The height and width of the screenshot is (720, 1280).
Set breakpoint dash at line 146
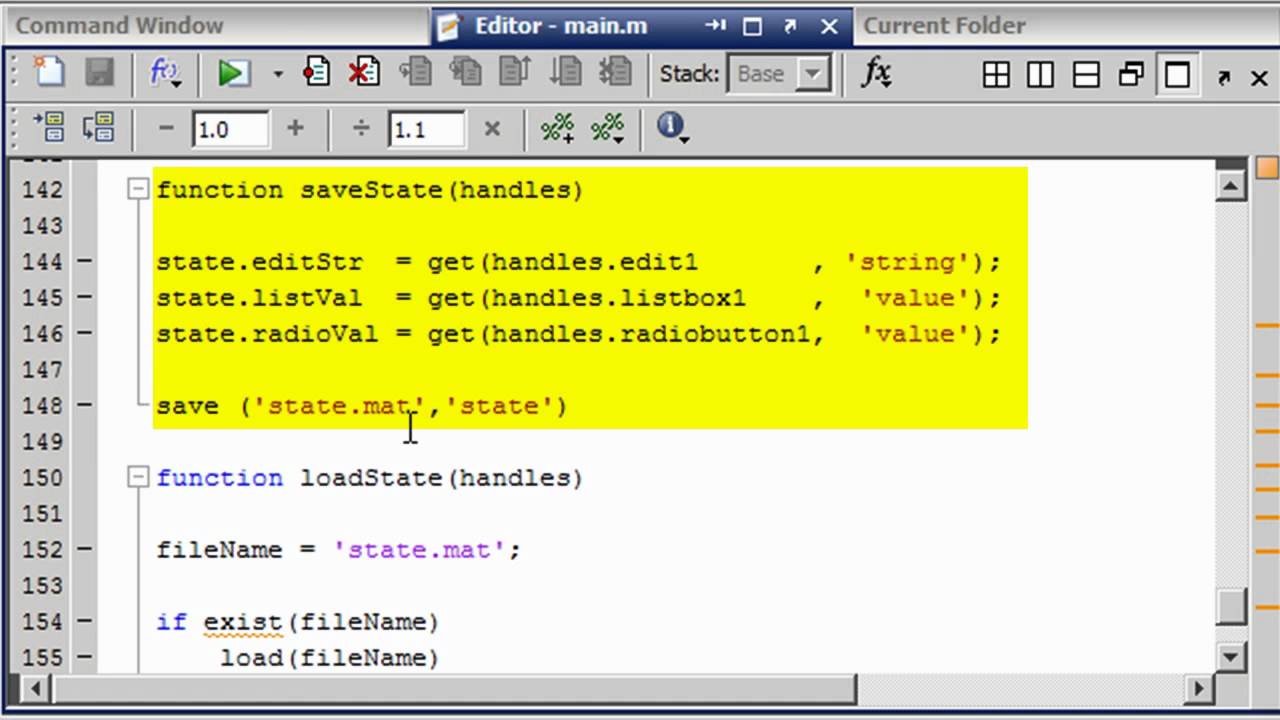(85, 334)
